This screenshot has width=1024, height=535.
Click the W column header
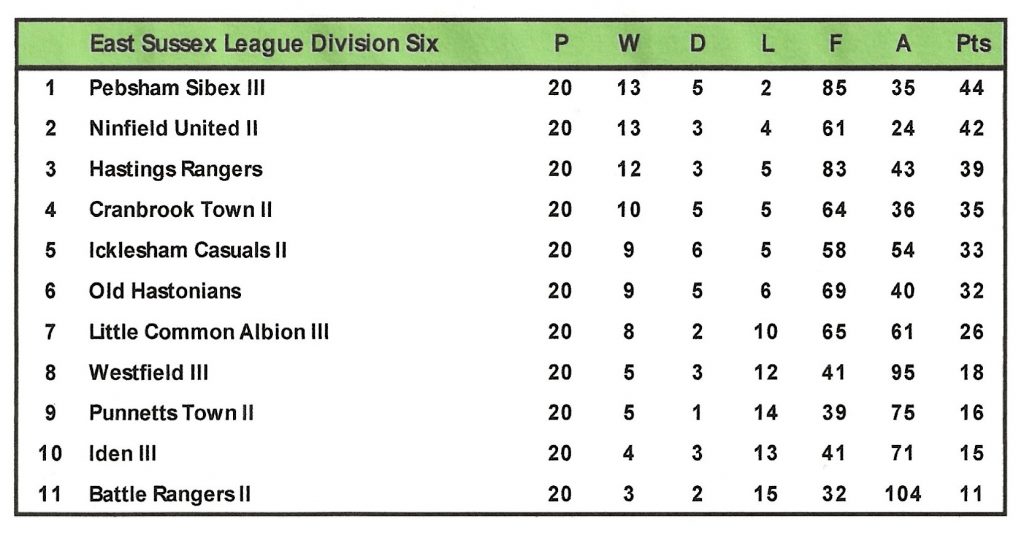(x=629, y=44)
